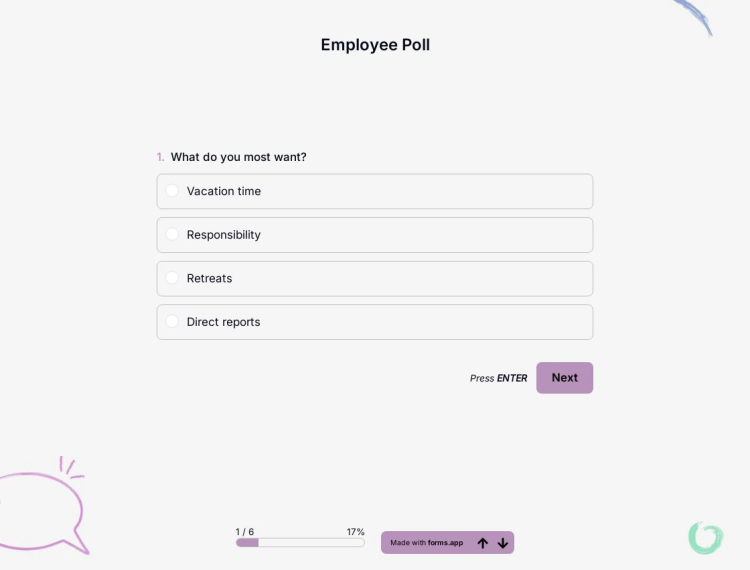
Task: Go to next question with down arrow
Action: [503, 543]
